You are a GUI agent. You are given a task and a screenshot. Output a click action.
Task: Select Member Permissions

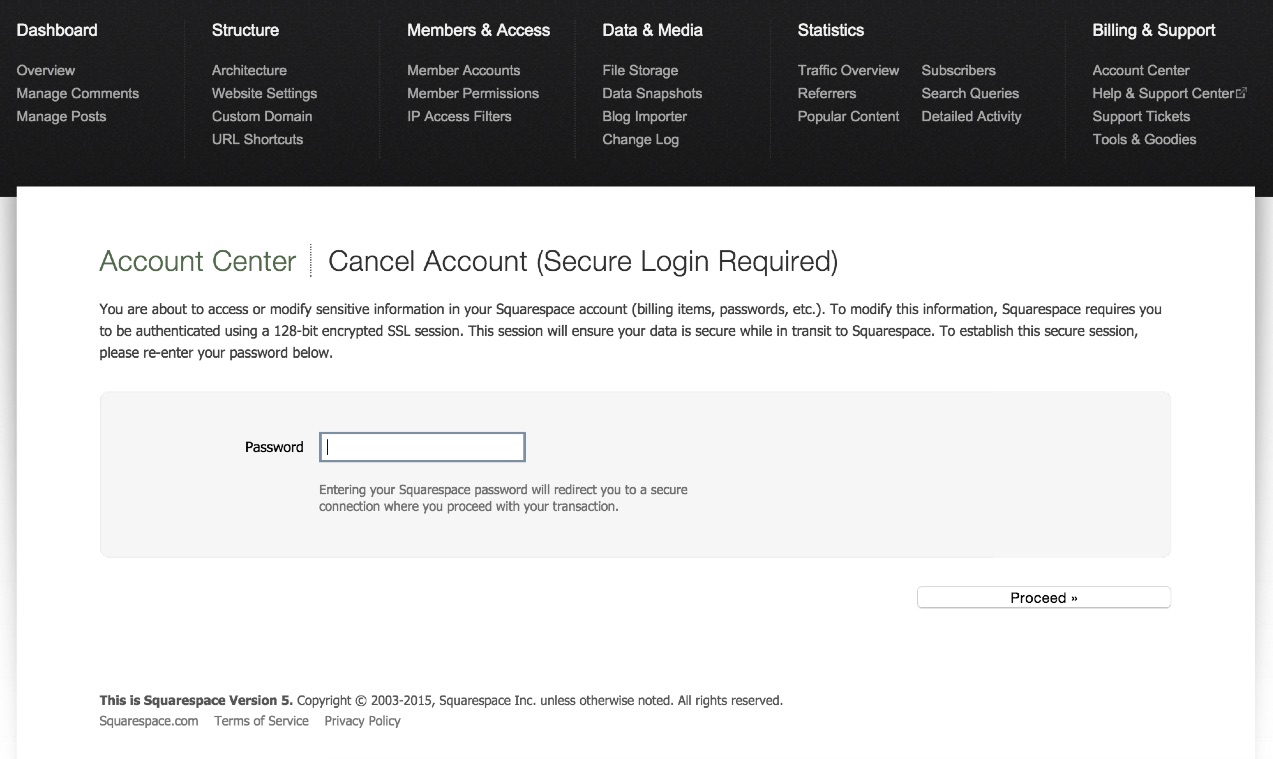(472, 93)
